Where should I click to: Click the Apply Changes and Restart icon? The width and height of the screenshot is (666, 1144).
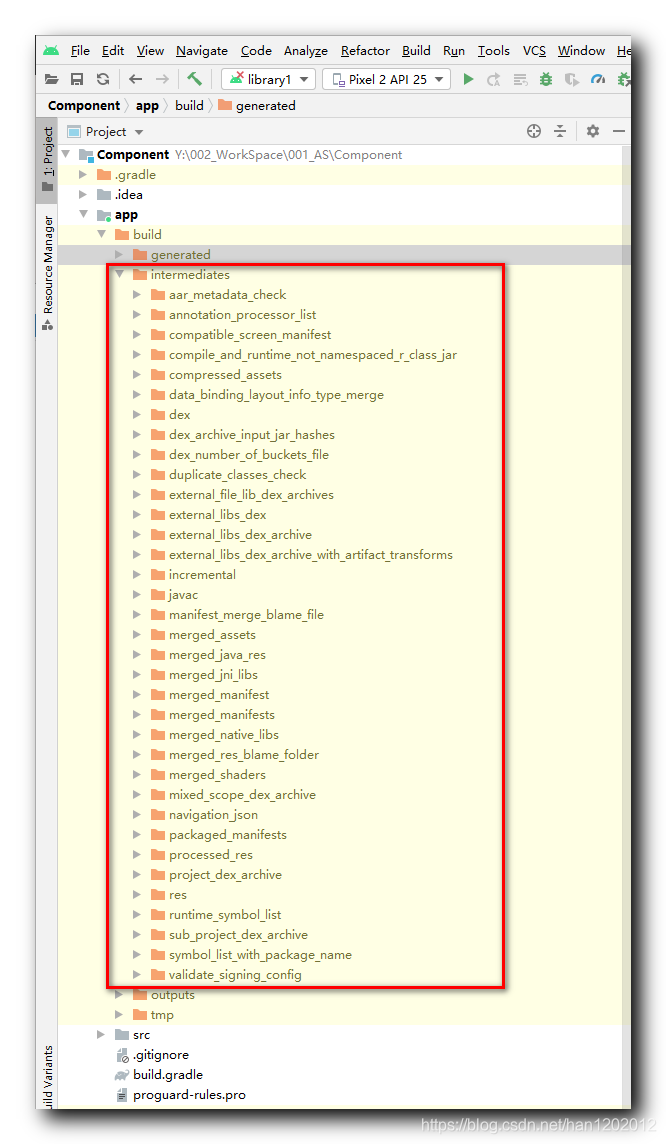pos(494,80)
